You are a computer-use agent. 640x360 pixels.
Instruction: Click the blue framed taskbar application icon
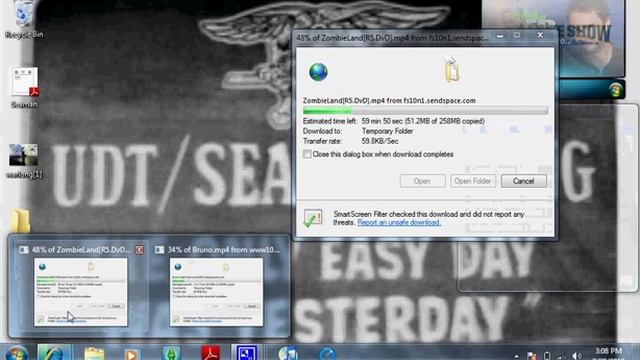pos(247,353)
